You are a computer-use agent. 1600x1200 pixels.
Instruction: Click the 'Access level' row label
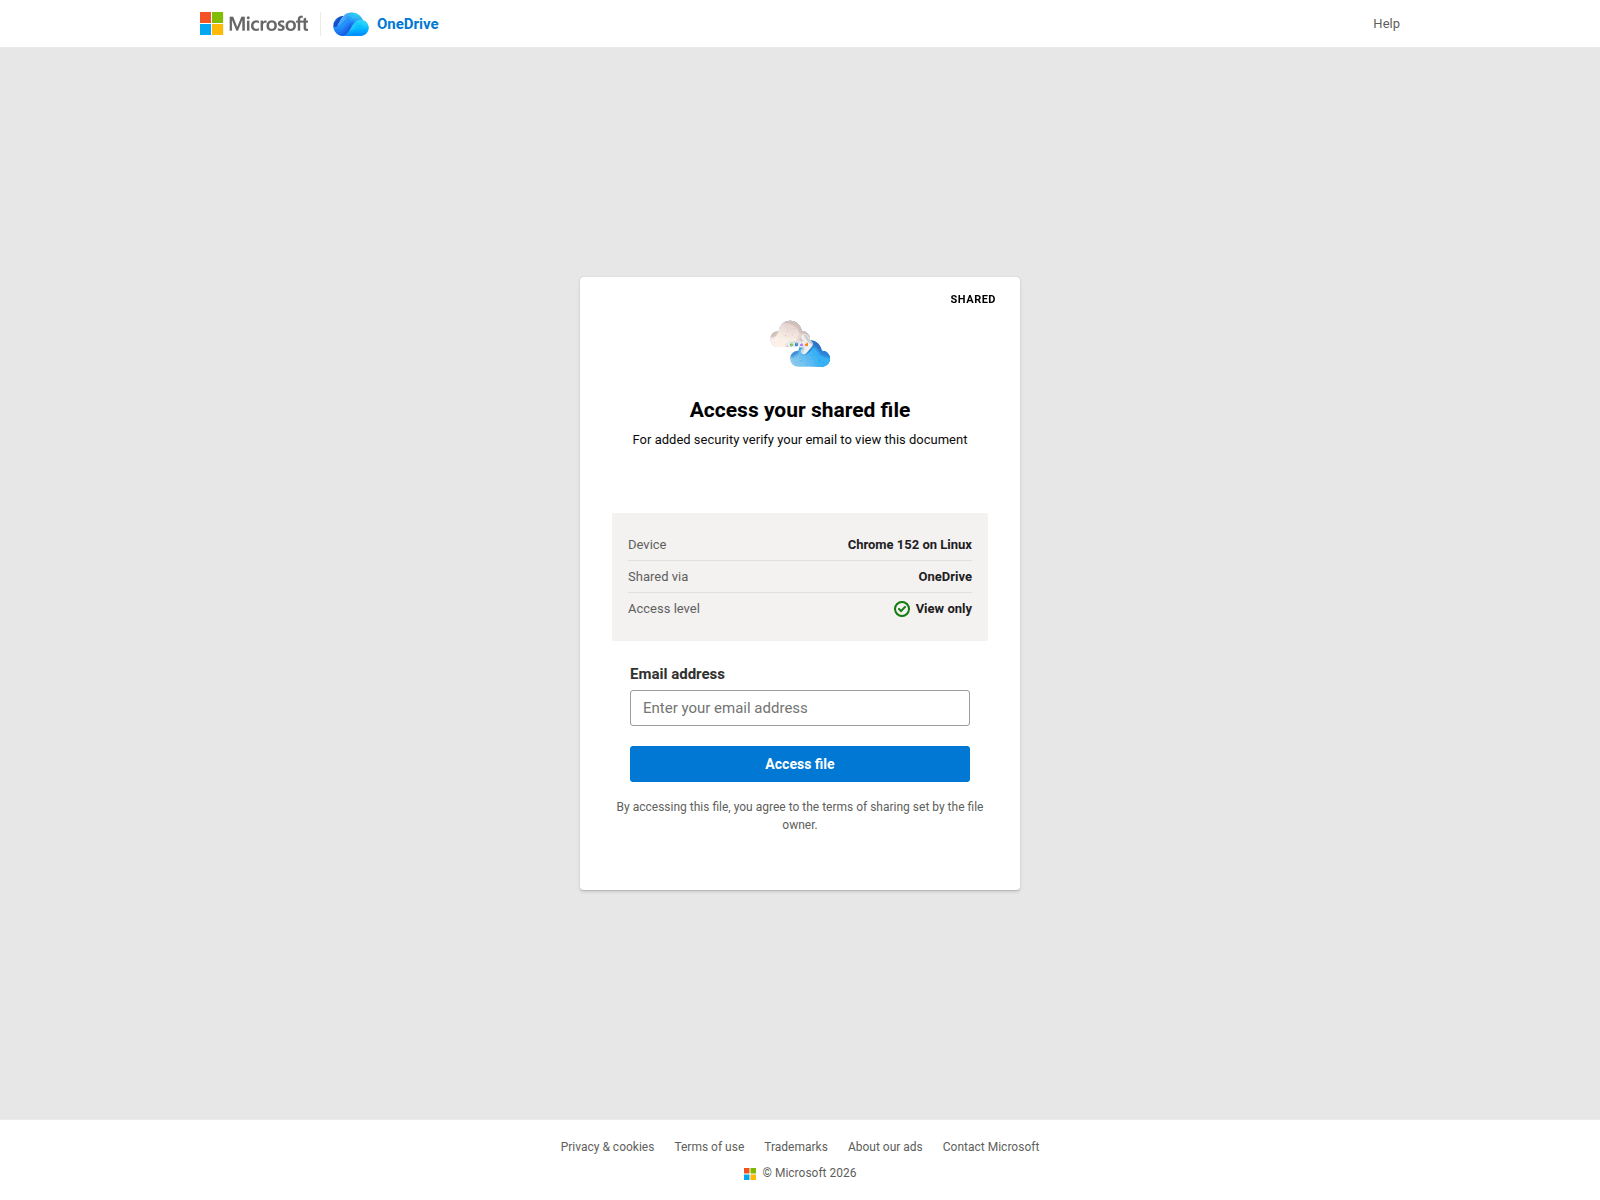pos(664,609)
